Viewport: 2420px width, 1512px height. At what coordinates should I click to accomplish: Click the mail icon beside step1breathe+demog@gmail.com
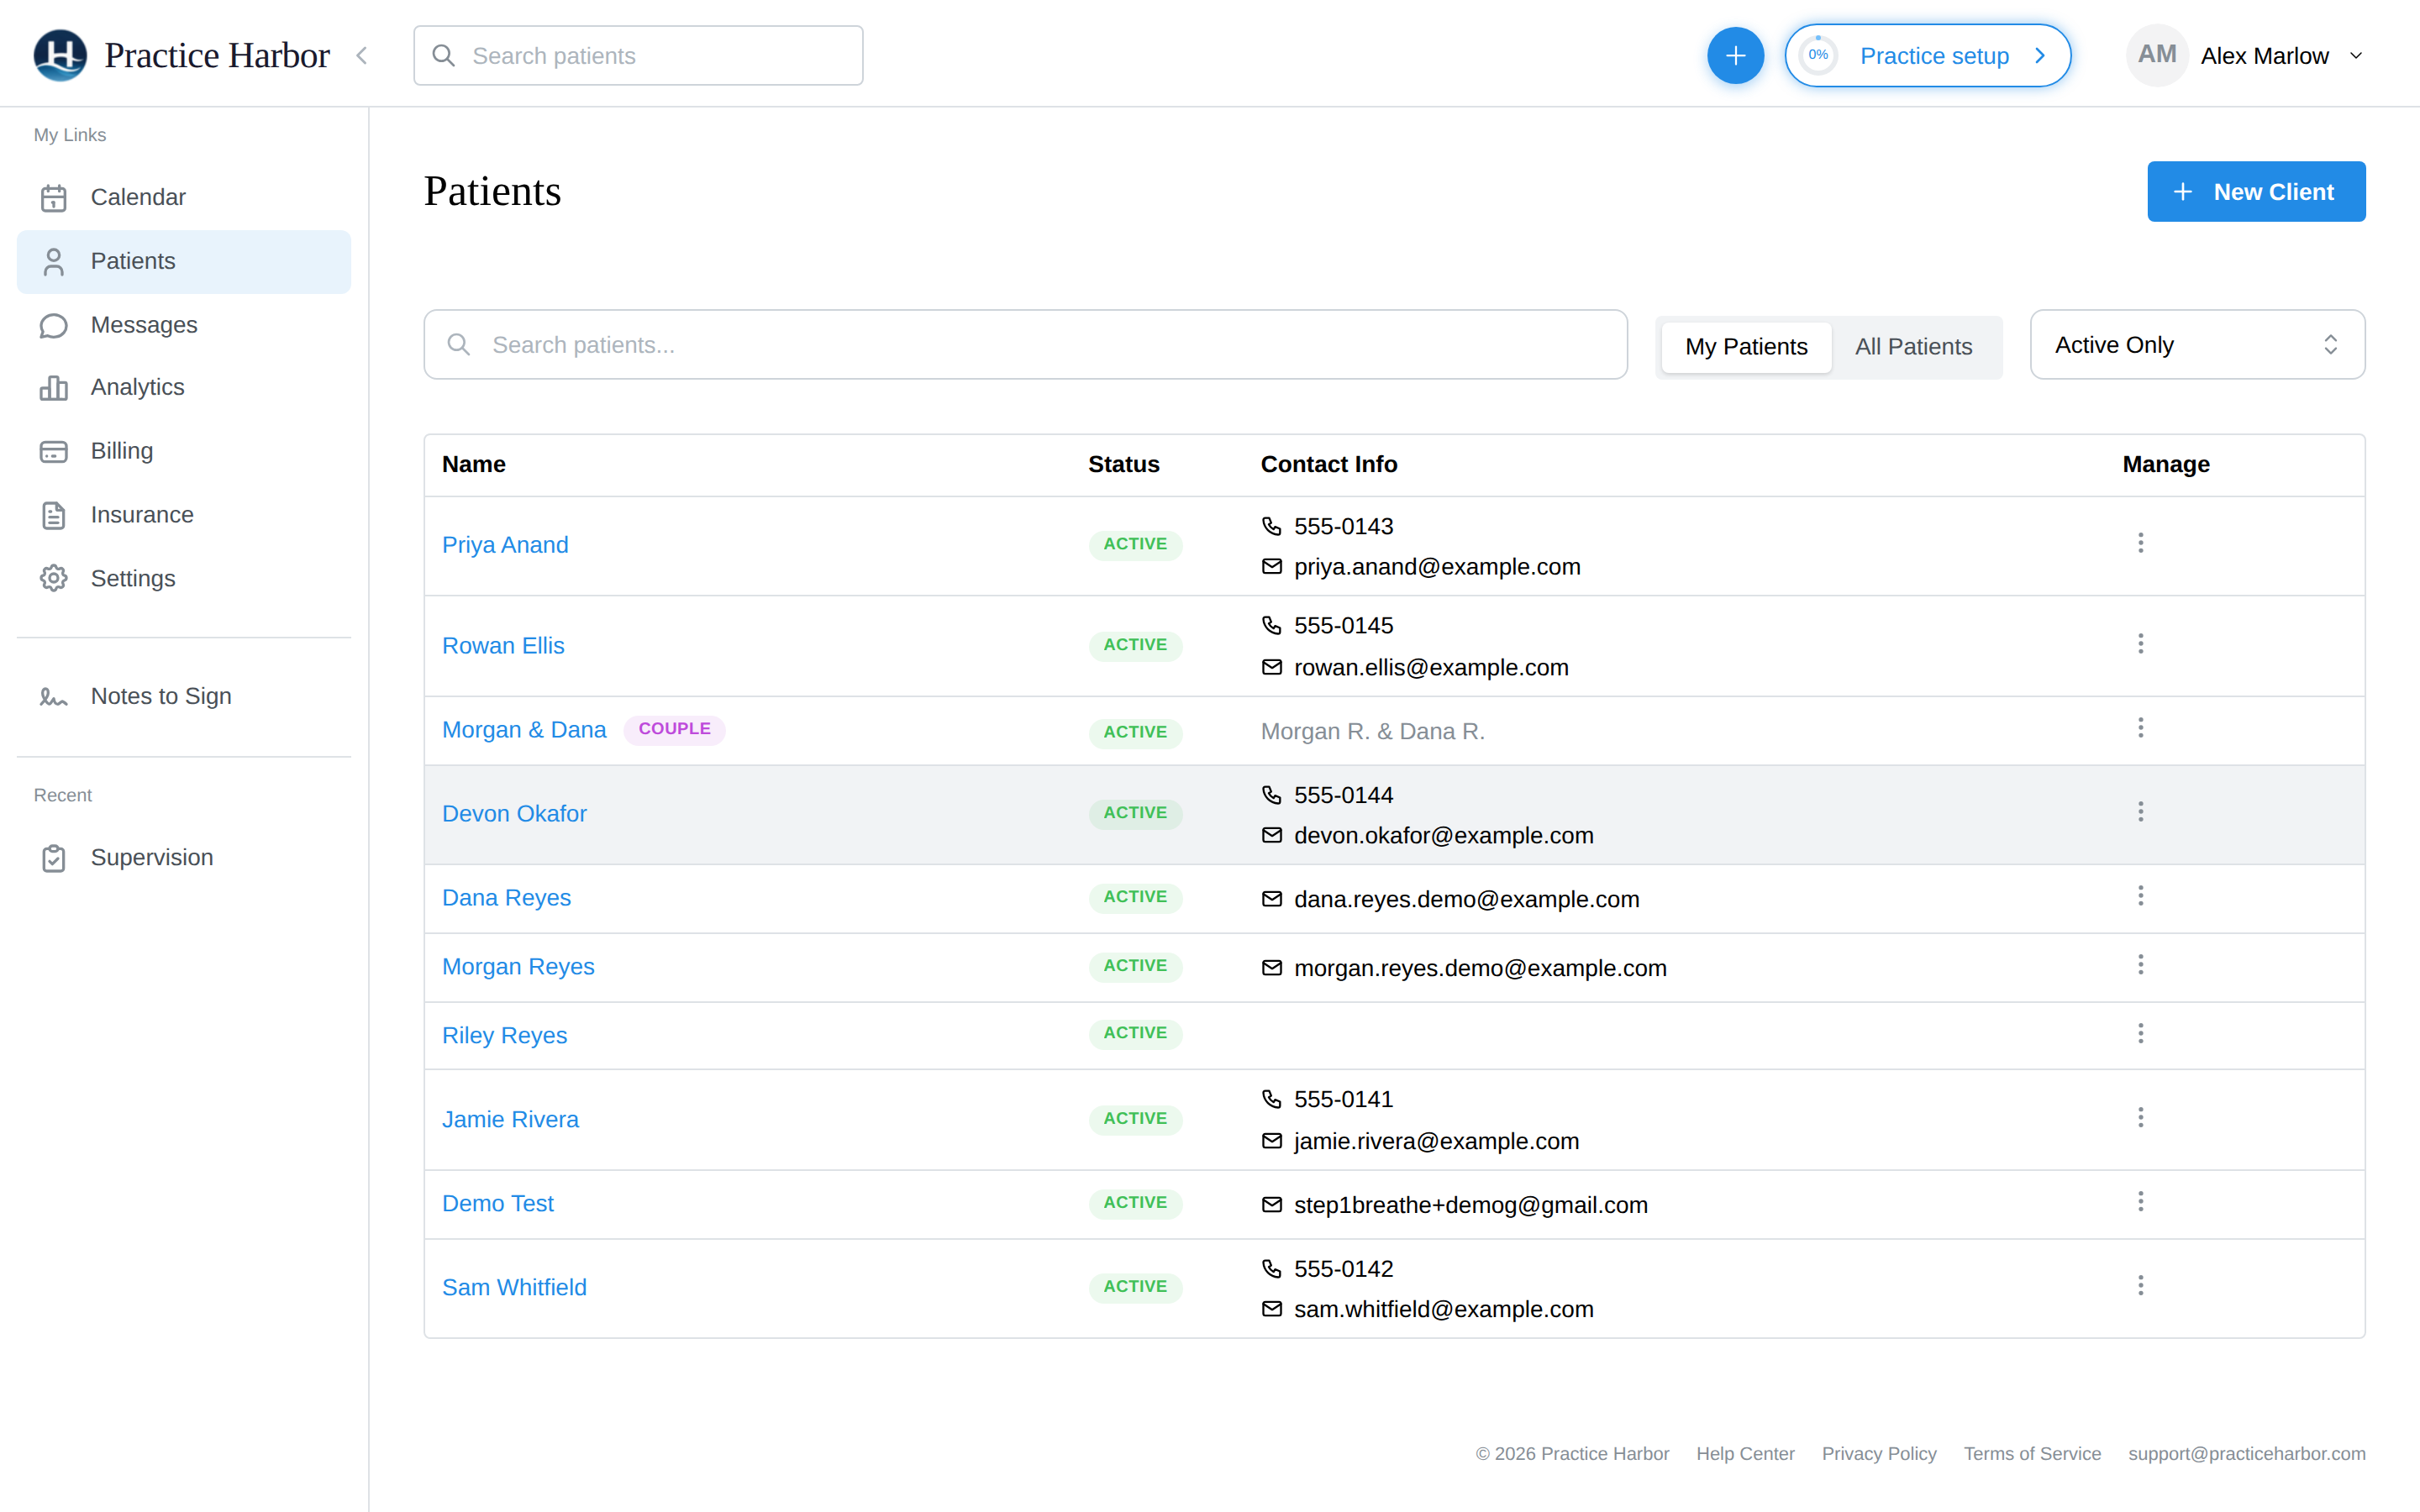tap(1271, 1205)
